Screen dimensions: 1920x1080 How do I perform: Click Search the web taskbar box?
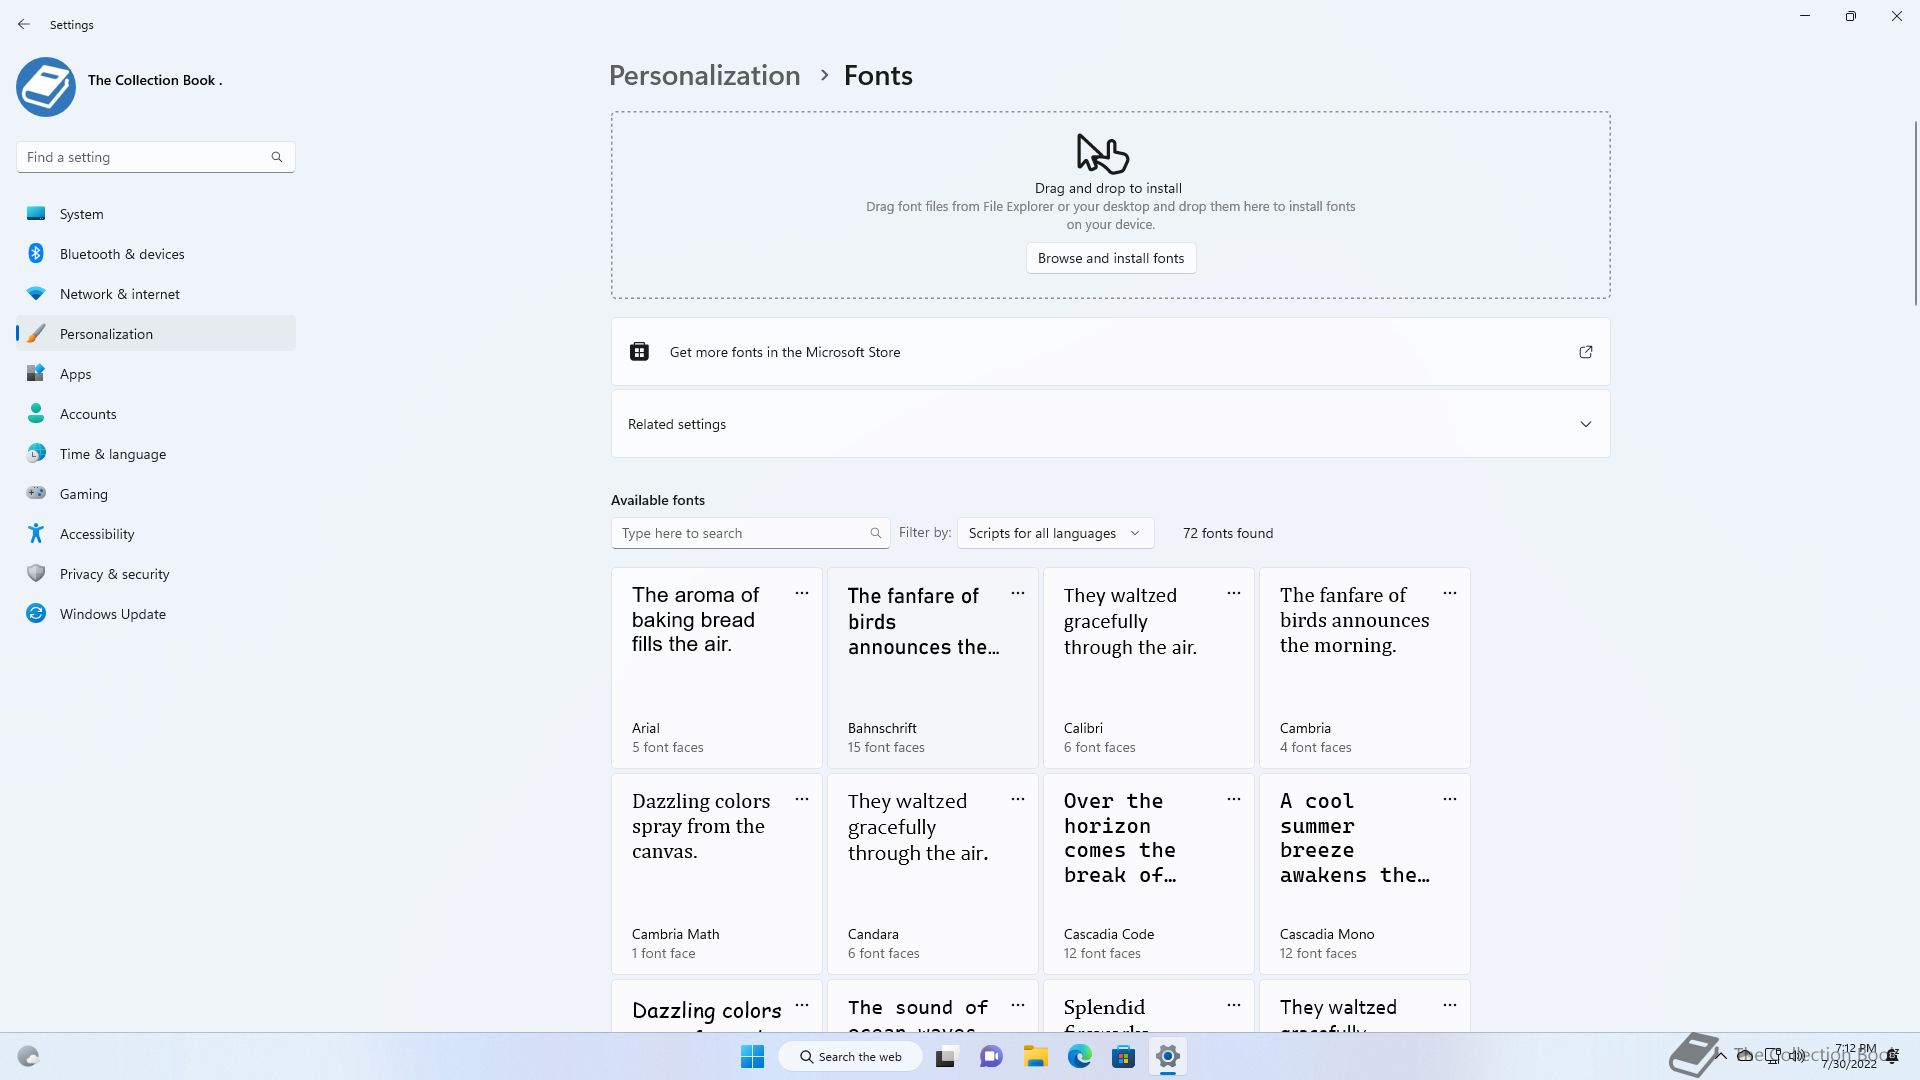pyautogui.click(x=851, y=1056)
